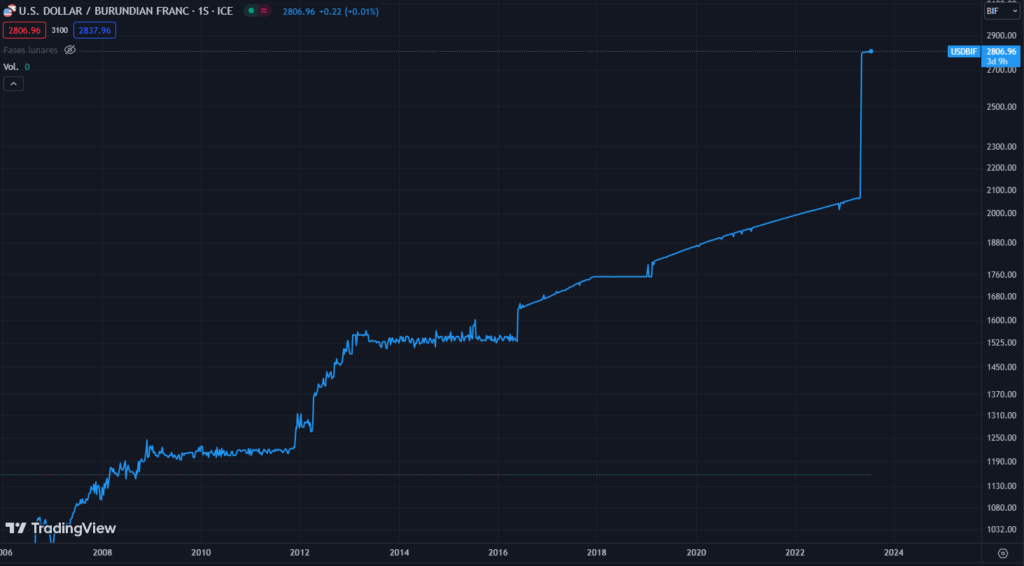Click the 2020 marker on time axis
Screen dimensions: 1024x566
click(696, 552)
